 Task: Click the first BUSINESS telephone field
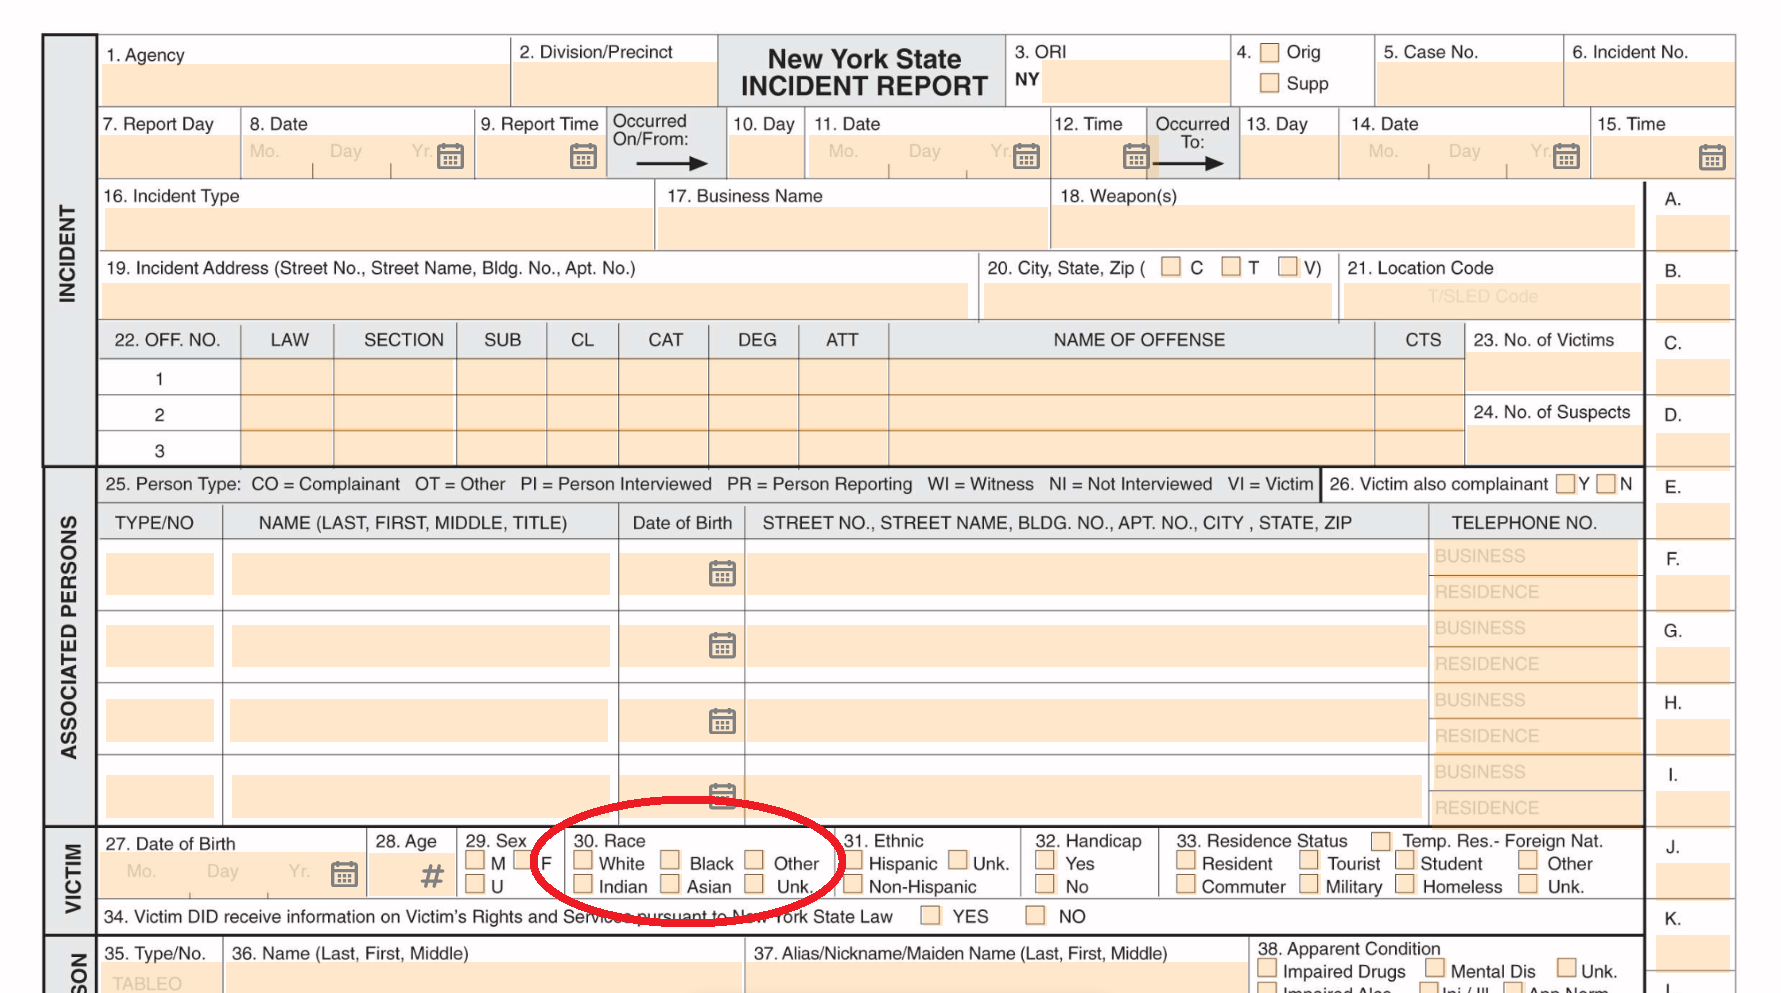1534,557
